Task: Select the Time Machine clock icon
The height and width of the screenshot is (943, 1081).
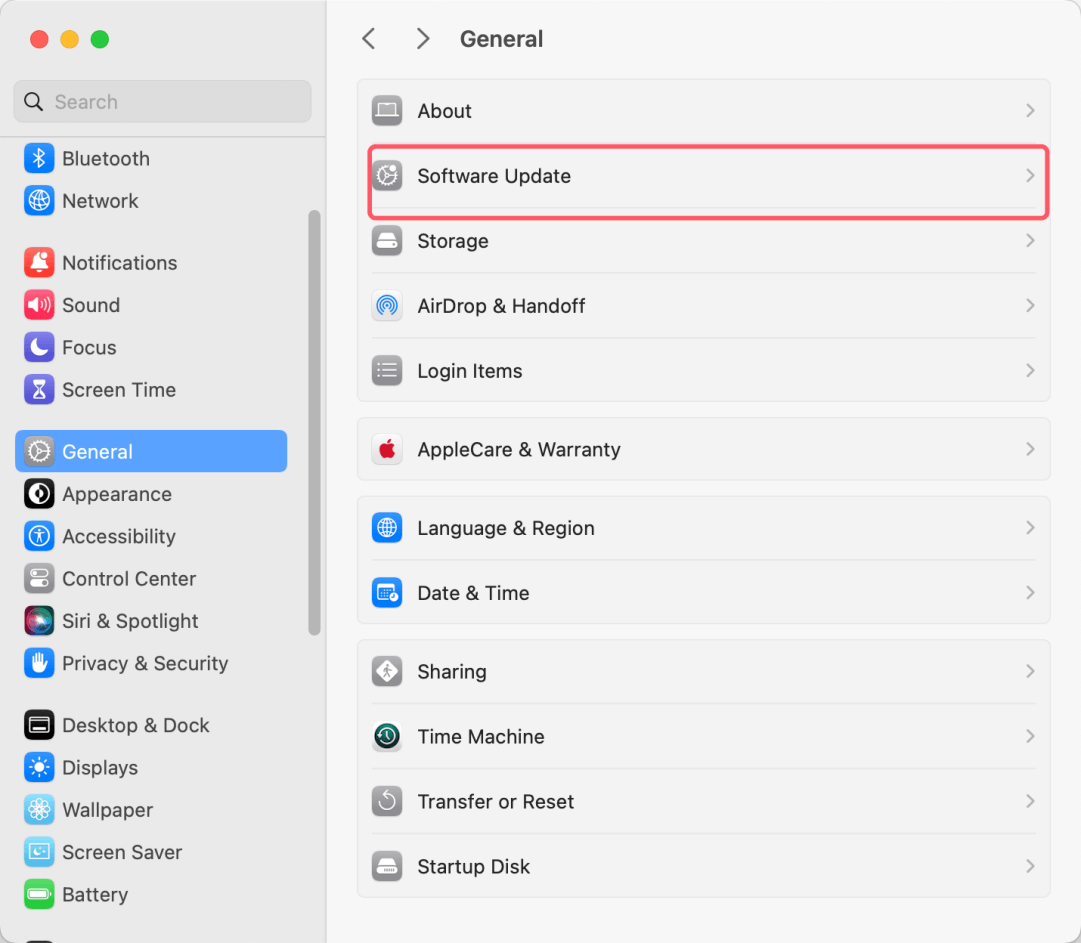Action: coord(387,736)
